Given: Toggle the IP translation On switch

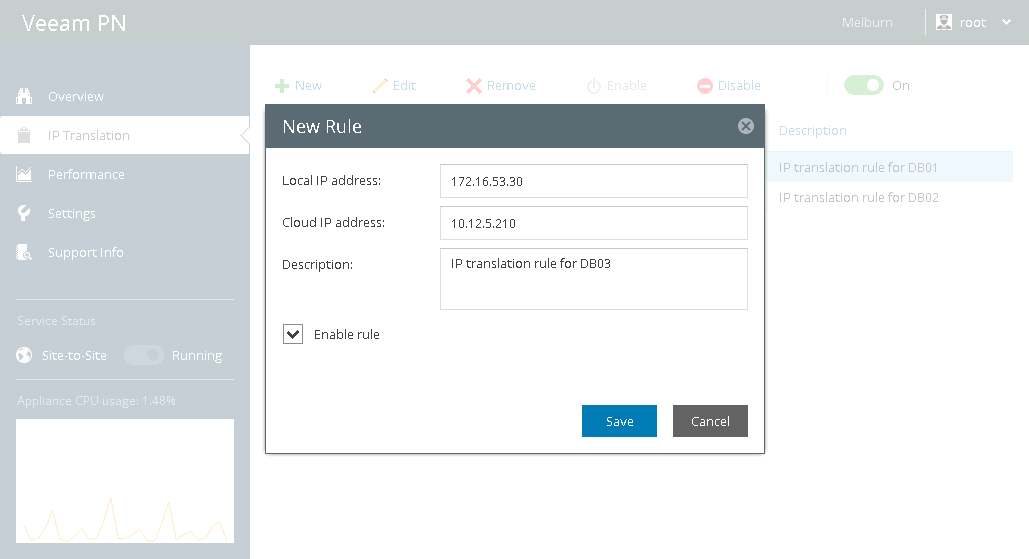Looking at the screenshot, I should [863, 85].
